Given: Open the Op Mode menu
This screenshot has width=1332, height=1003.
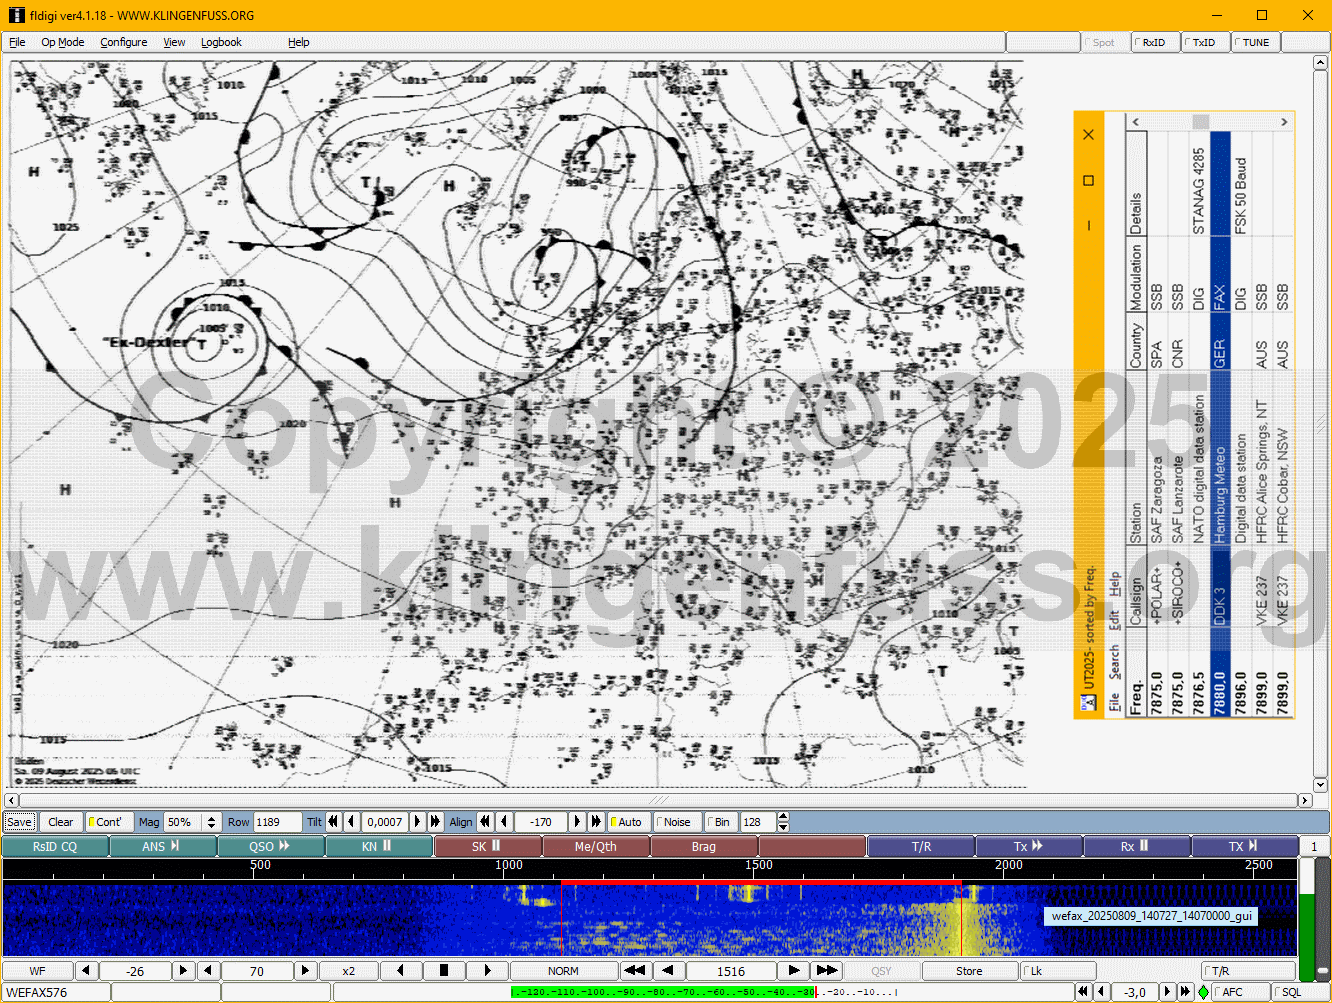Looking at the screenshot, I should click(62, 42).
